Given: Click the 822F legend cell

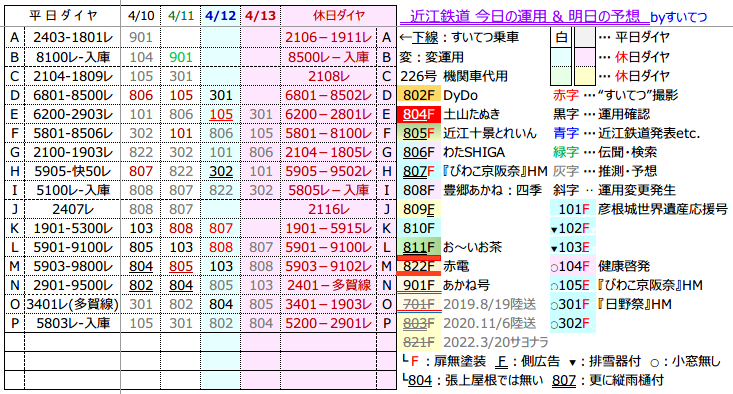Looking at the screenshot, I should 419,266.
